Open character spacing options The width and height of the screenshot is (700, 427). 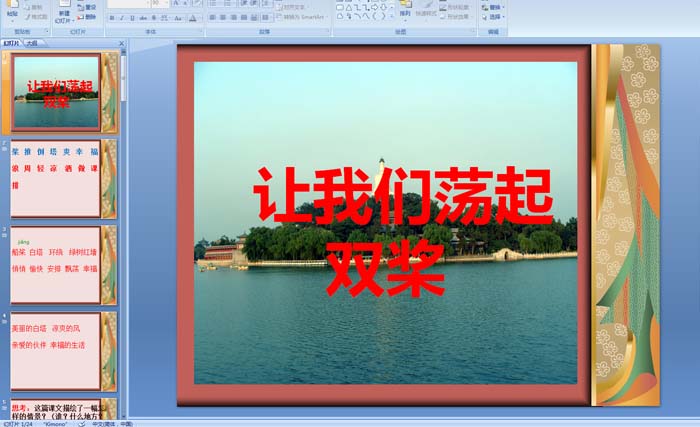click(164, 18)
